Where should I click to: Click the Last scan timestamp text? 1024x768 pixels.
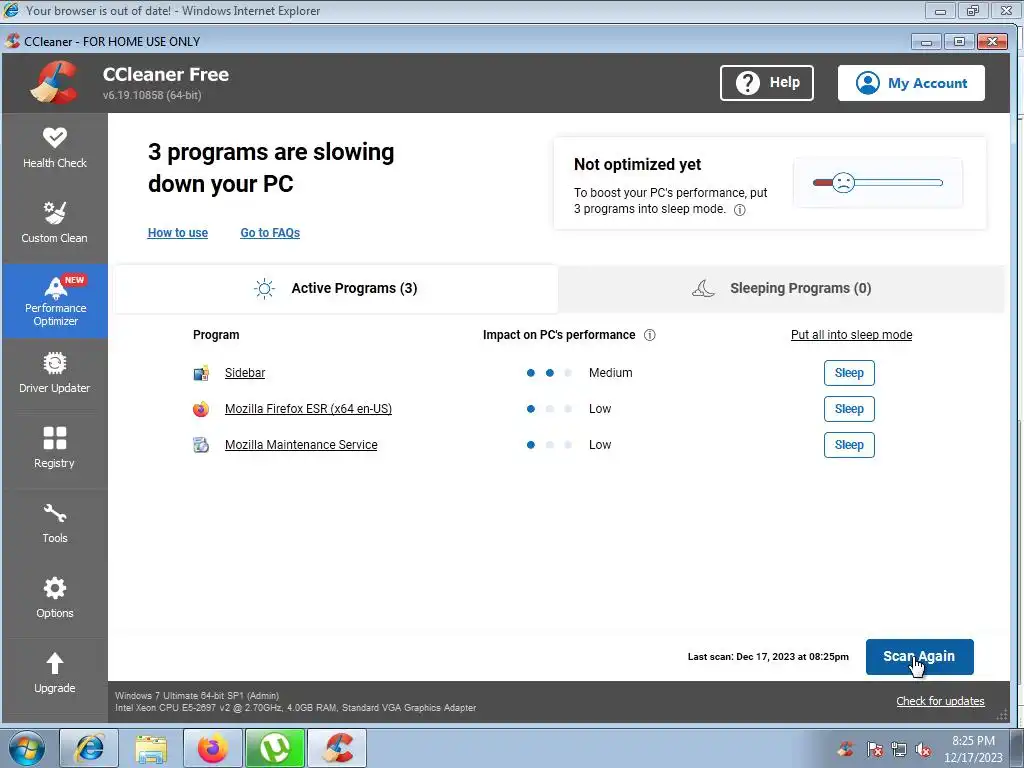(768, 656)
